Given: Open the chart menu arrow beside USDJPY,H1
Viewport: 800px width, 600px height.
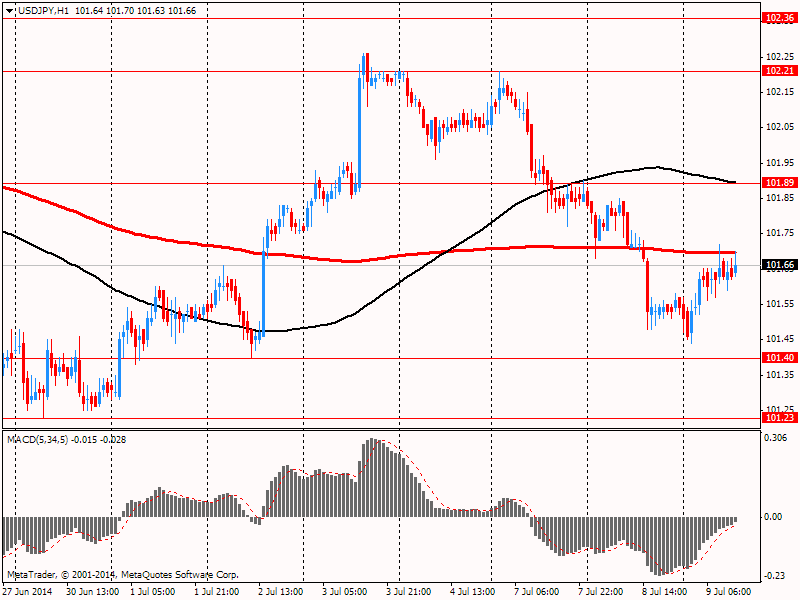Looking at the screenshot, I should (10, 11).
